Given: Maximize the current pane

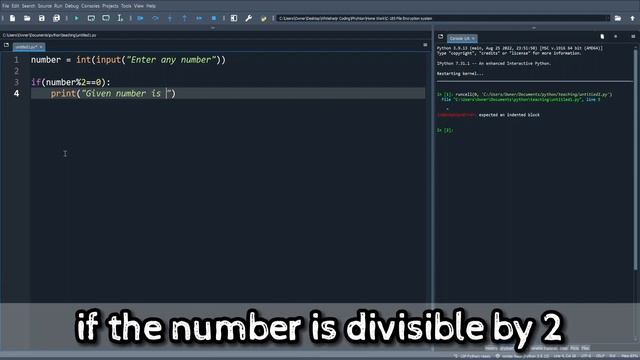Looking at the screenshot, I should tap(234, 18).
